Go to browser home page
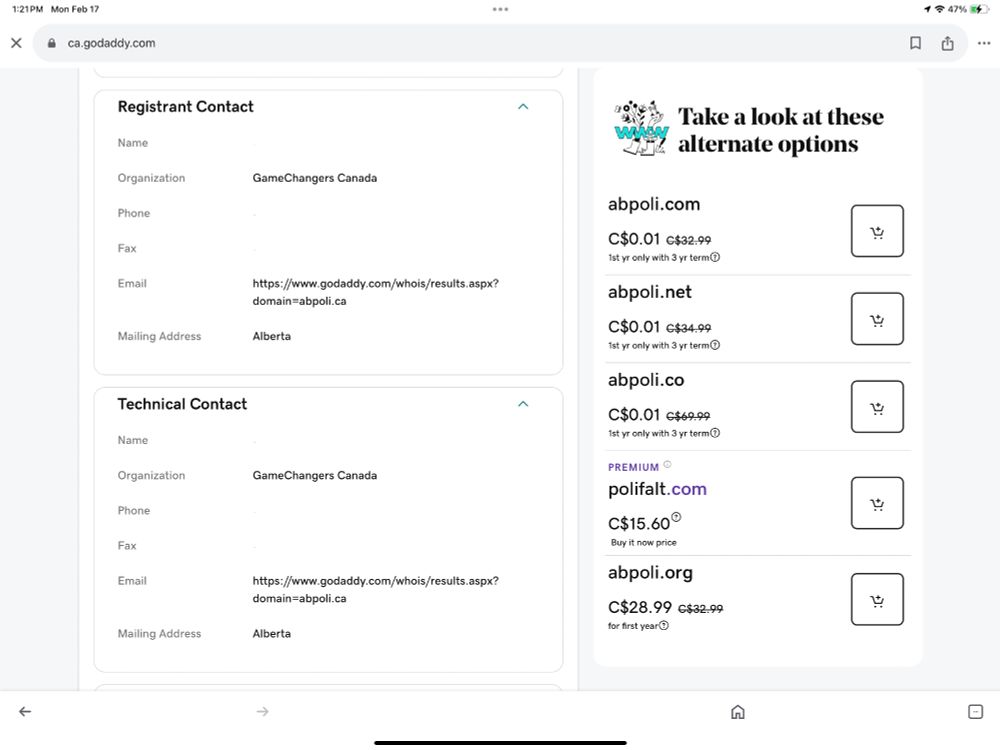 pos(738,712)
